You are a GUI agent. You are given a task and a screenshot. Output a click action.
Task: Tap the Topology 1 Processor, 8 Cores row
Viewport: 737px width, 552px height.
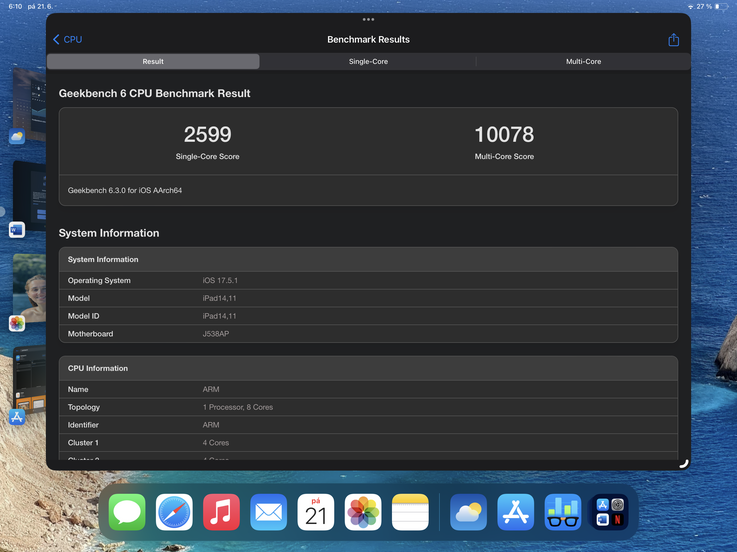click(x=368, y=407)
